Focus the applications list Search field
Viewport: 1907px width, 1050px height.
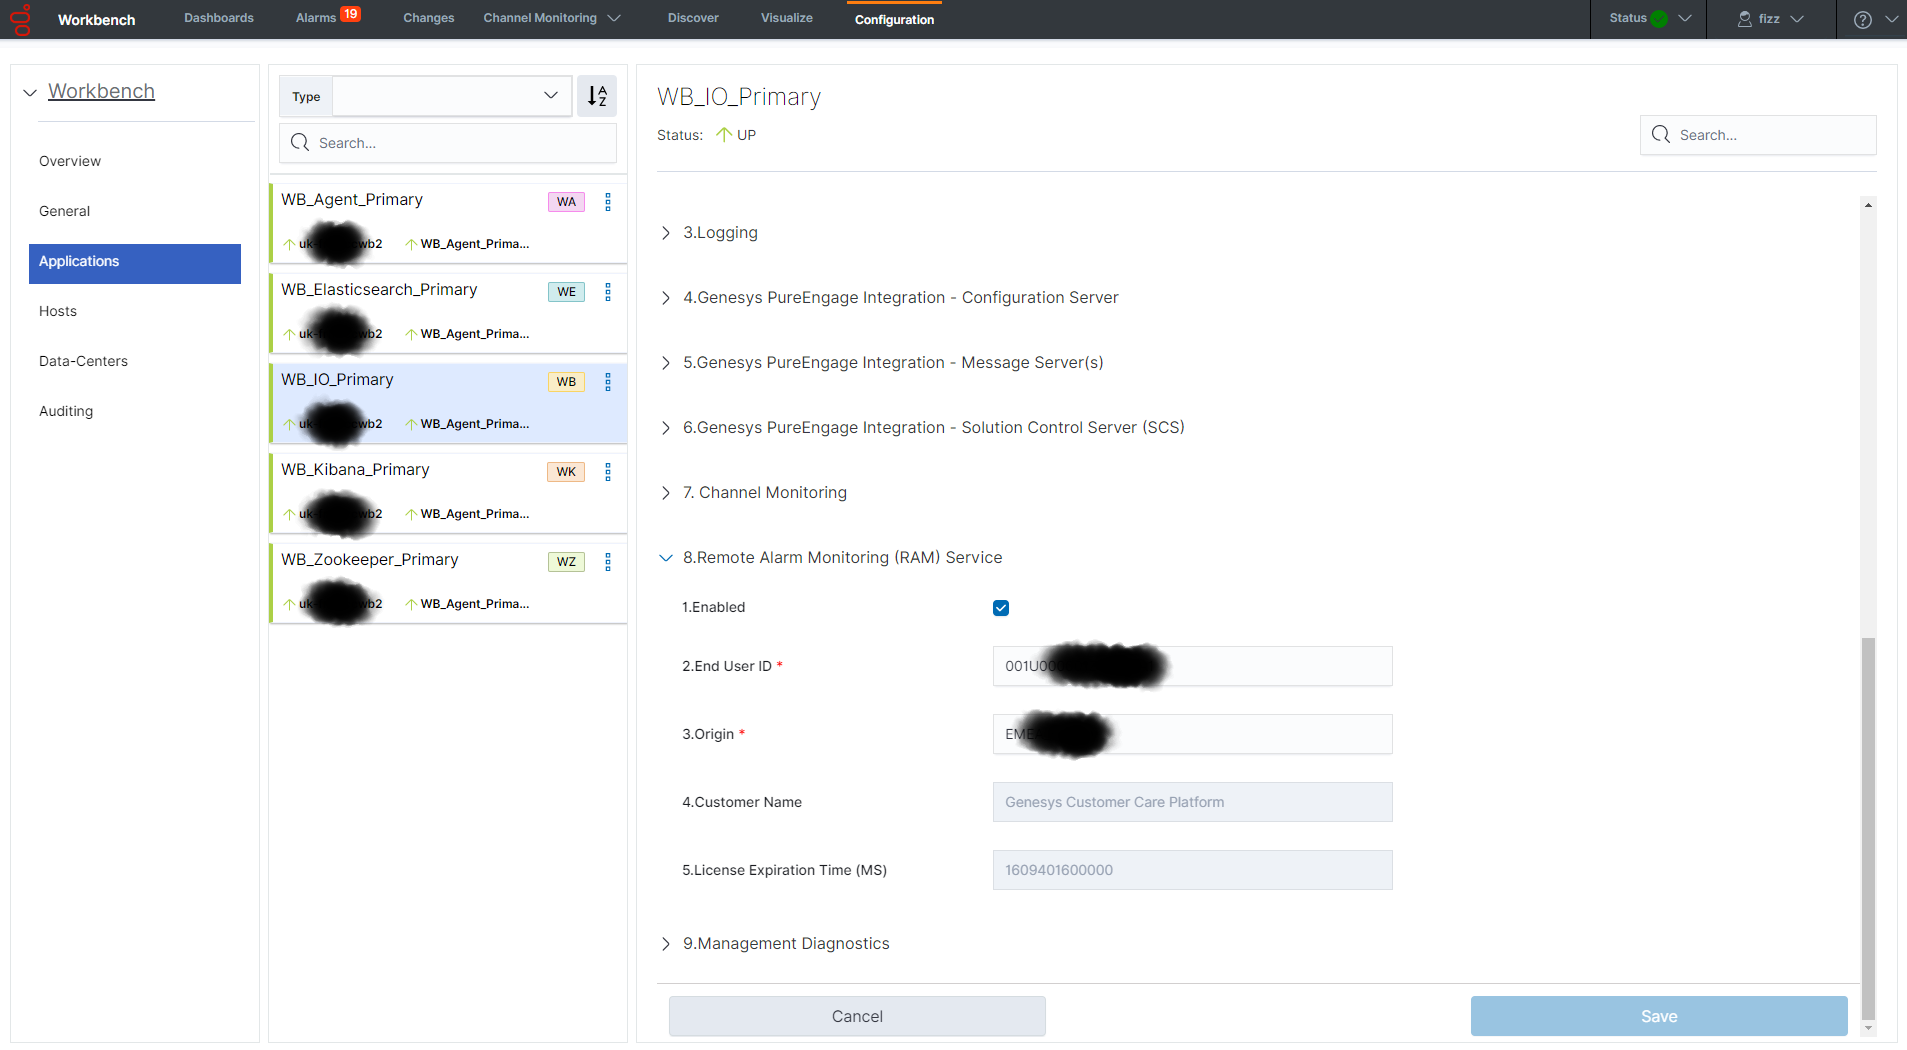point(448,143)
